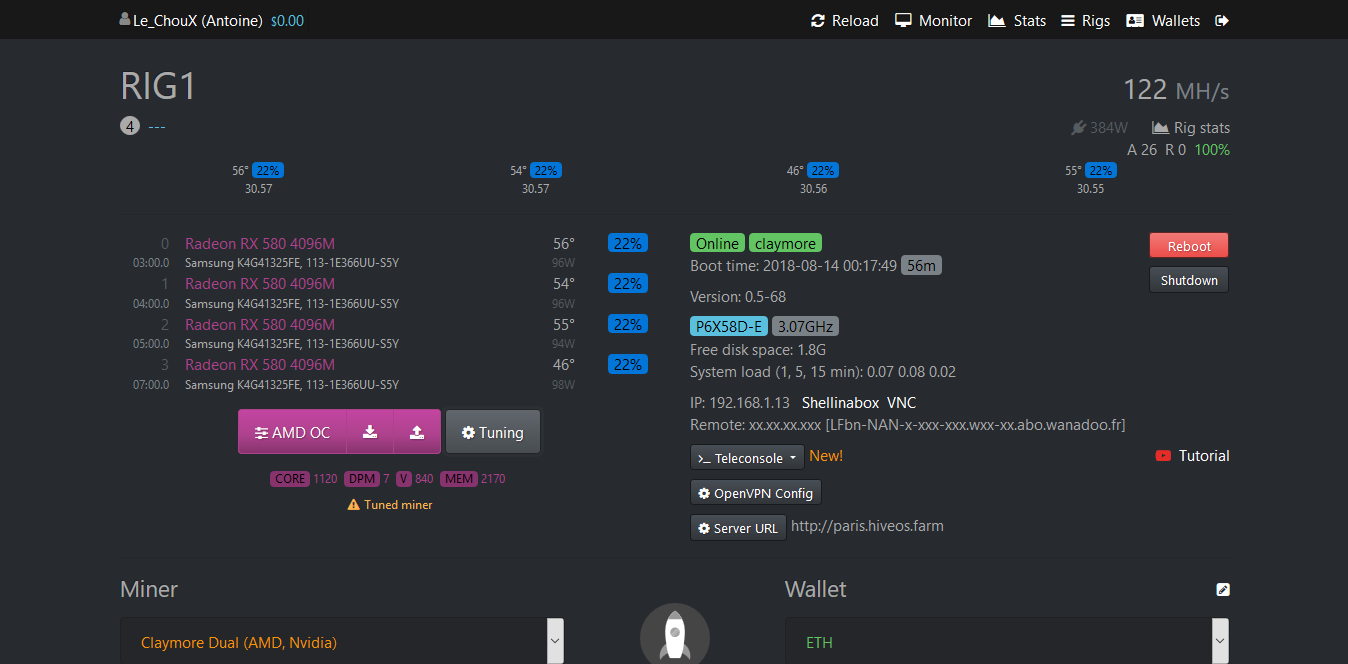
Task: Go to the Wallets page
Action: (1163, 20)
